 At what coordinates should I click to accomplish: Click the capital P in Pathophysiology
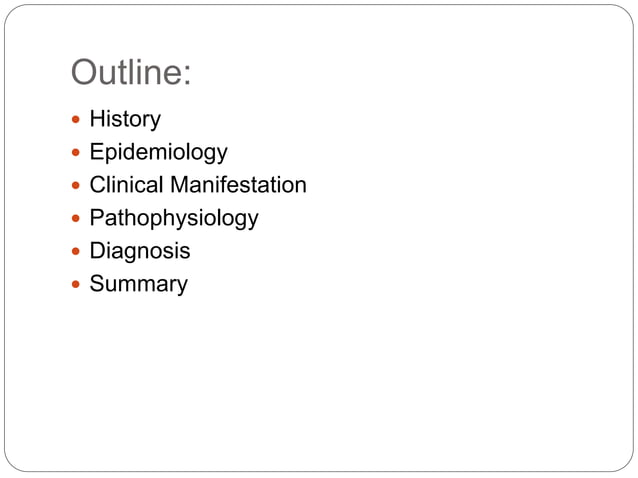(x=97, y=217)
